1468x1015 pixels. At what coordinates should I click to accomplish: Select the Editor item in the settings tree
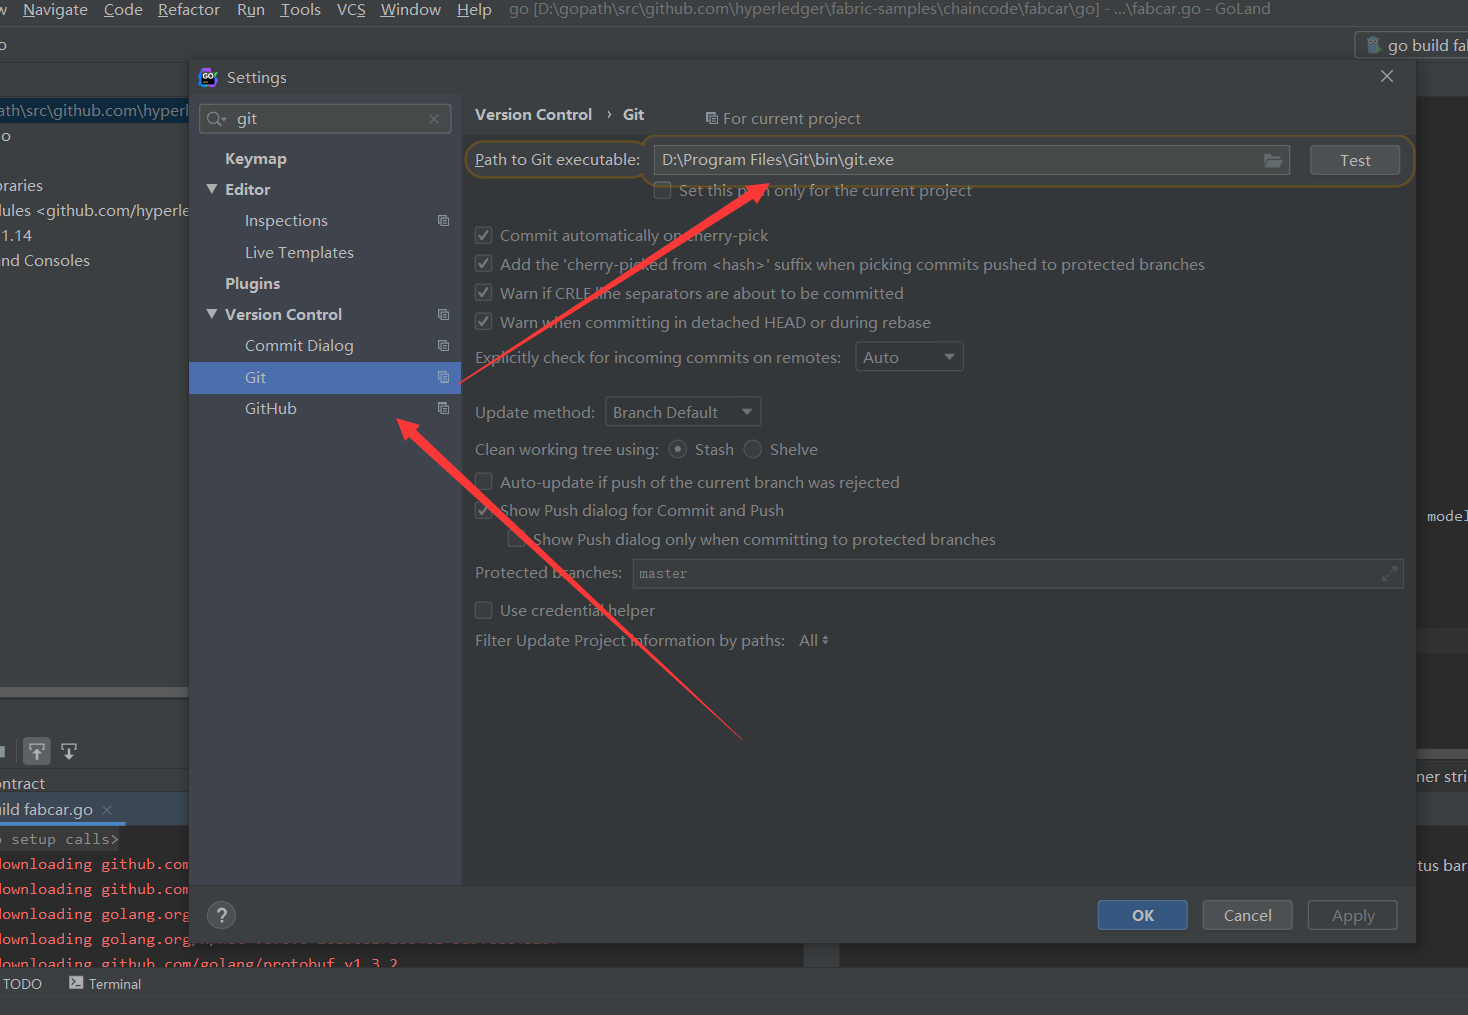[248, 189]
